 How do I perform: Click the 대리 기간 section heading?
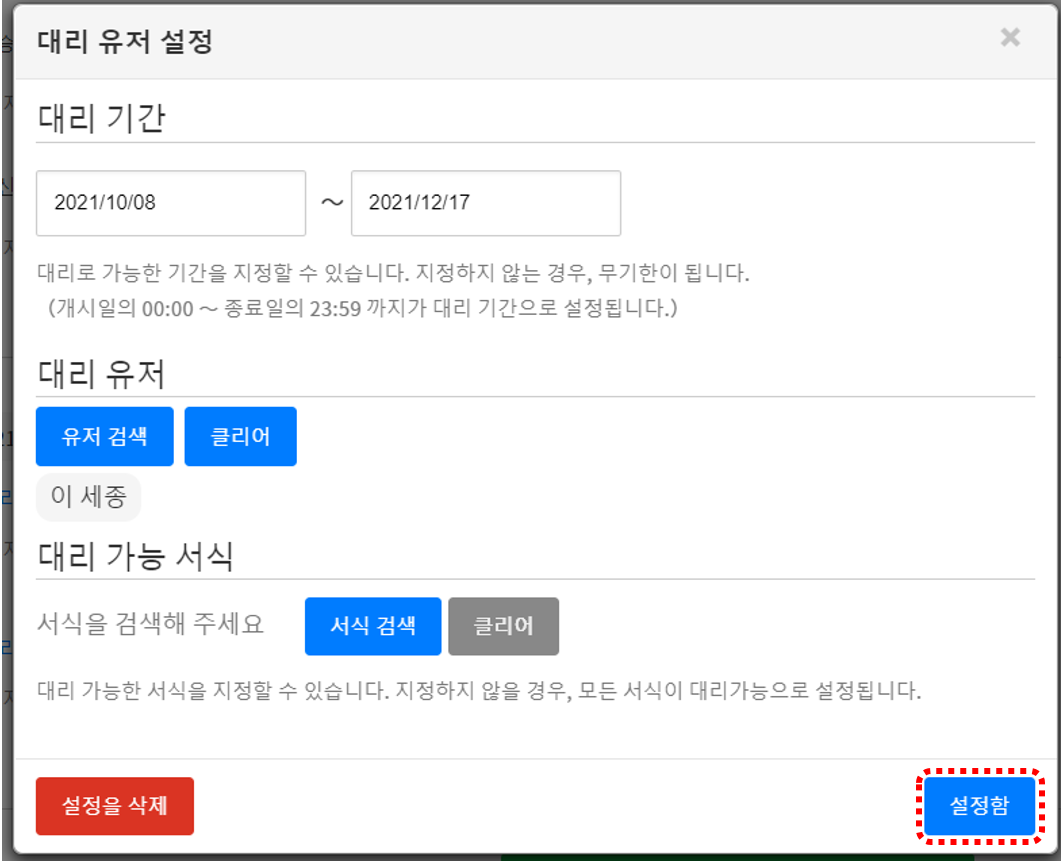pyautogui.click(x=101, y=119)
